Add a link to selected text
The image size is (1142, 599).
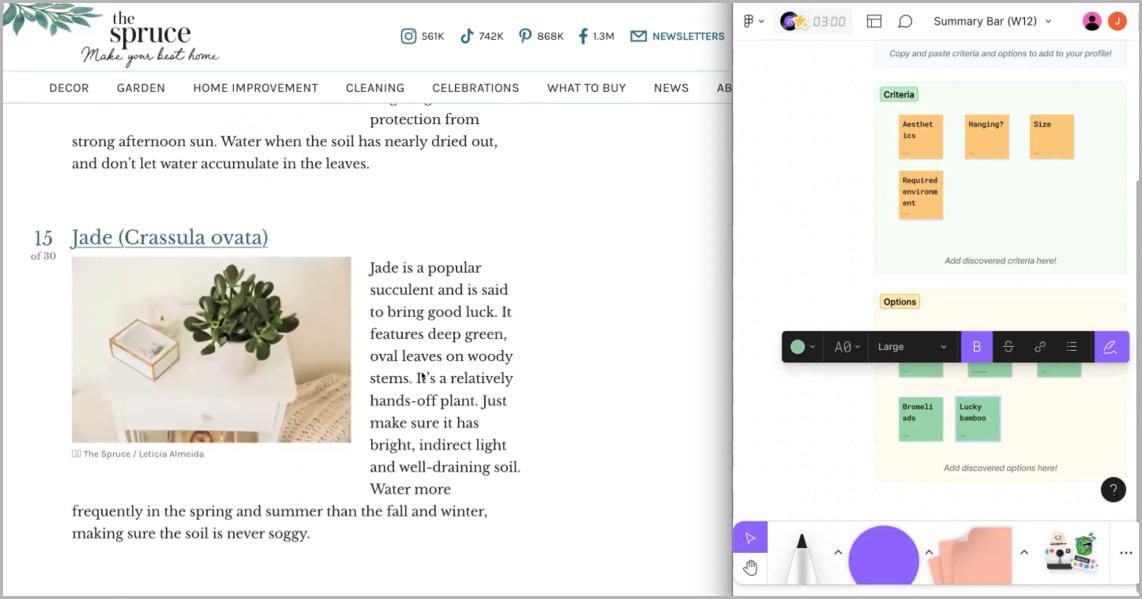click(1040, 347)
